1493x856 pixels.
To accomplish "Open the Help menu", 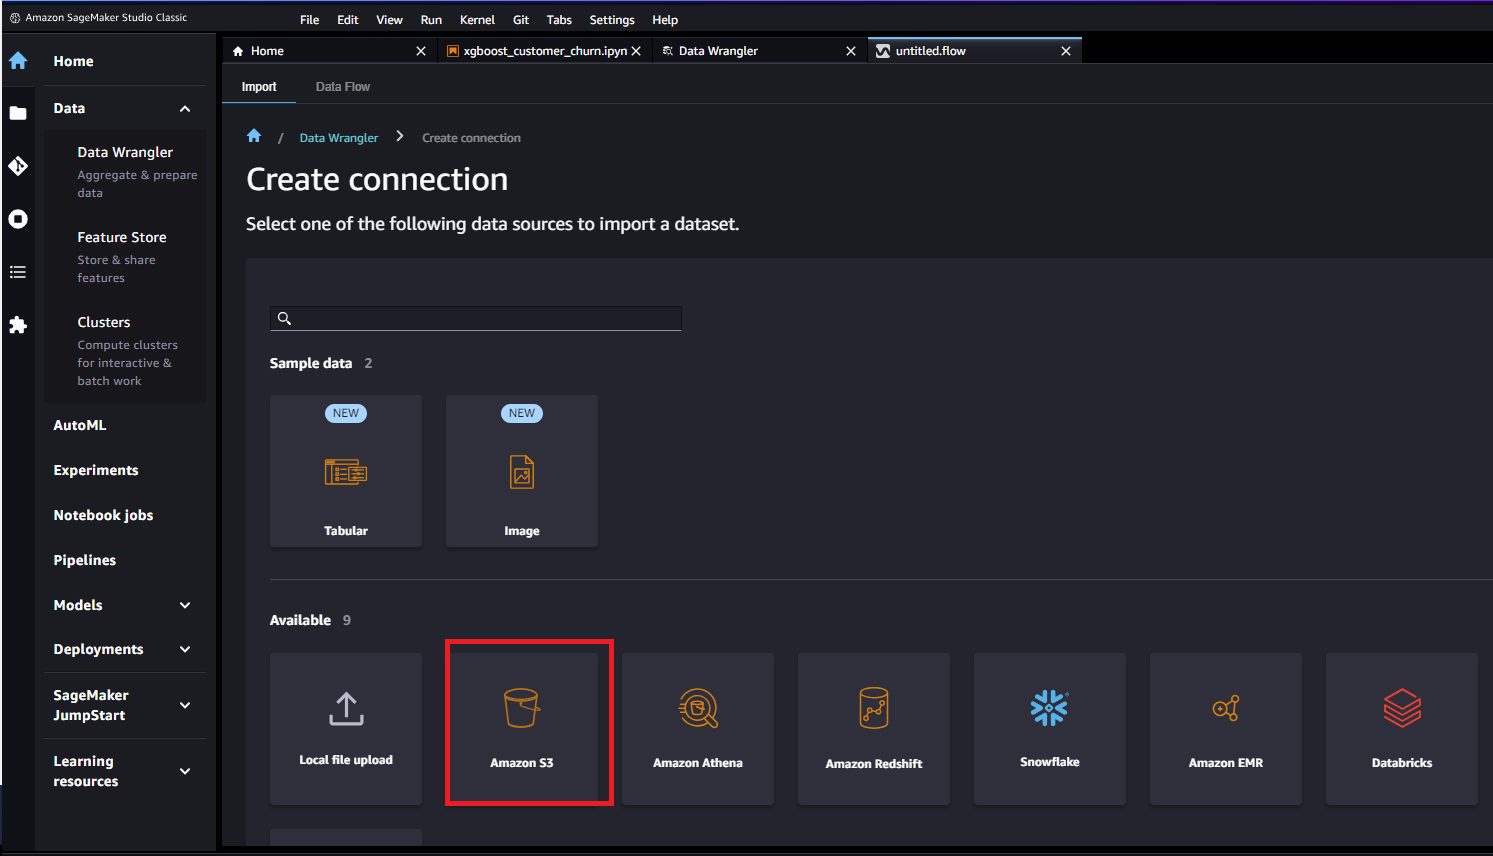I will [665, 20].
